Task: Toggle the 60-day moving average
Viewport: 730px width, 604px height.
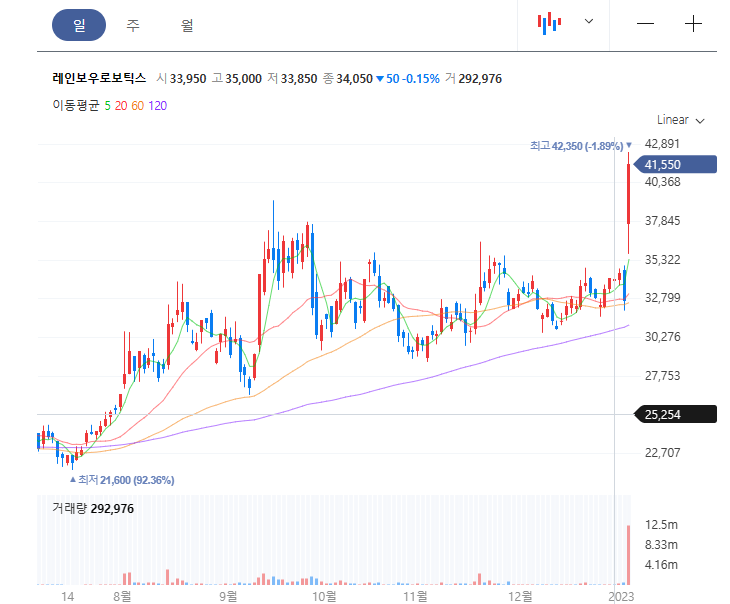Action: [x=137, y=106]
